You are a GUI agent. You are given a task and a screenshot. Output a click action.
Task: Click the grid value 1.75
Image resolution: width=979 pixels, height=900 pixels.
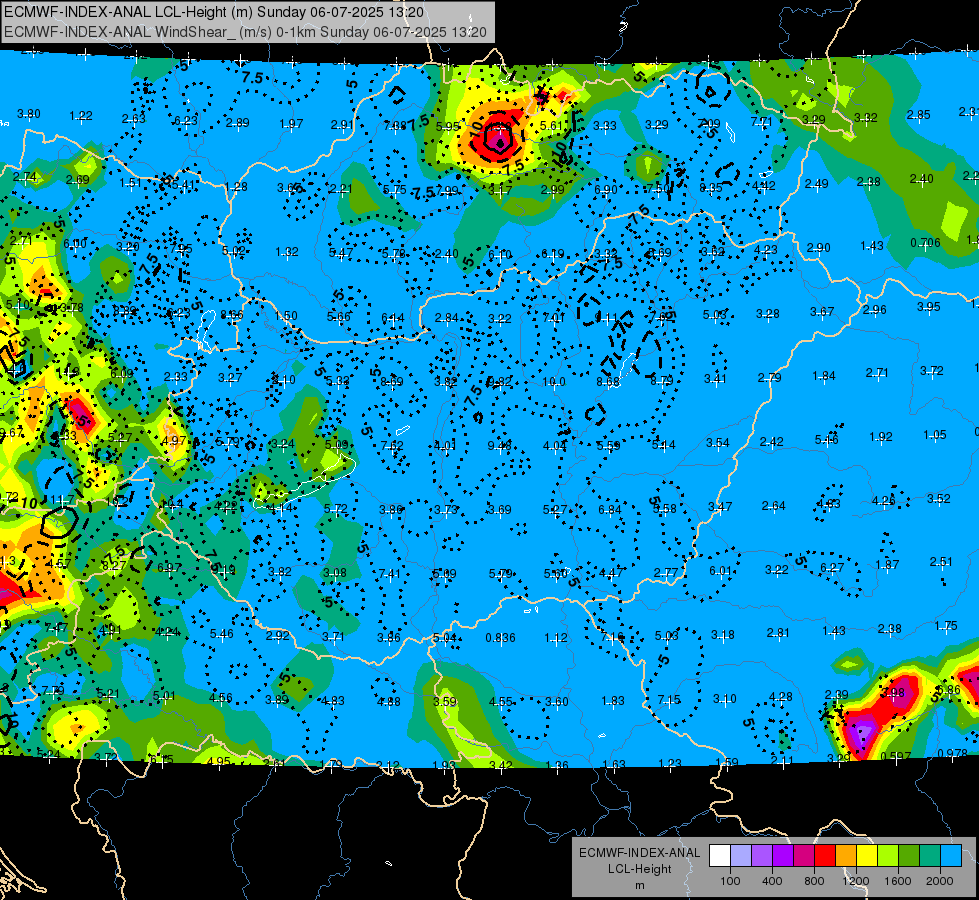[946, 626]
